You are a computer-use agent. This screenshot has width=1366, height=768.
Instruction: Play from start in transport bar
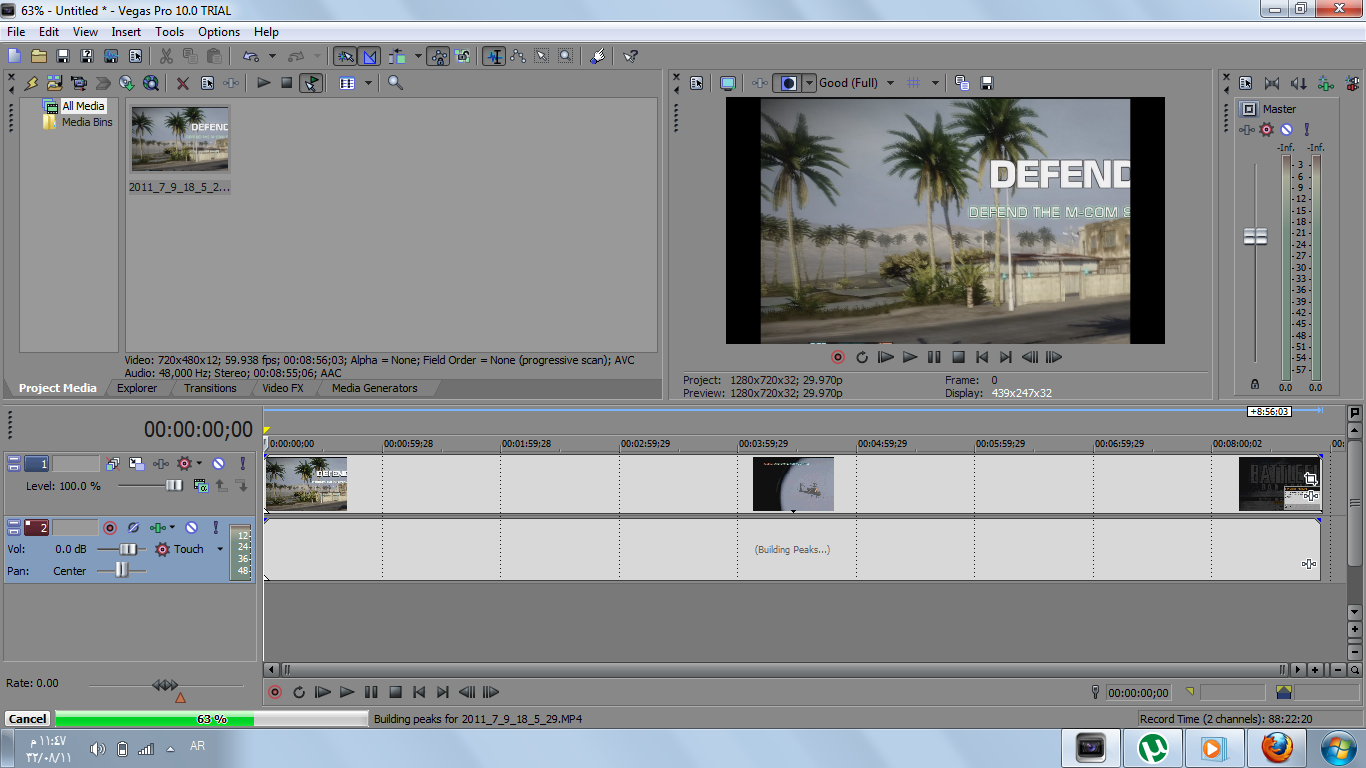click(x=323, y=692)
